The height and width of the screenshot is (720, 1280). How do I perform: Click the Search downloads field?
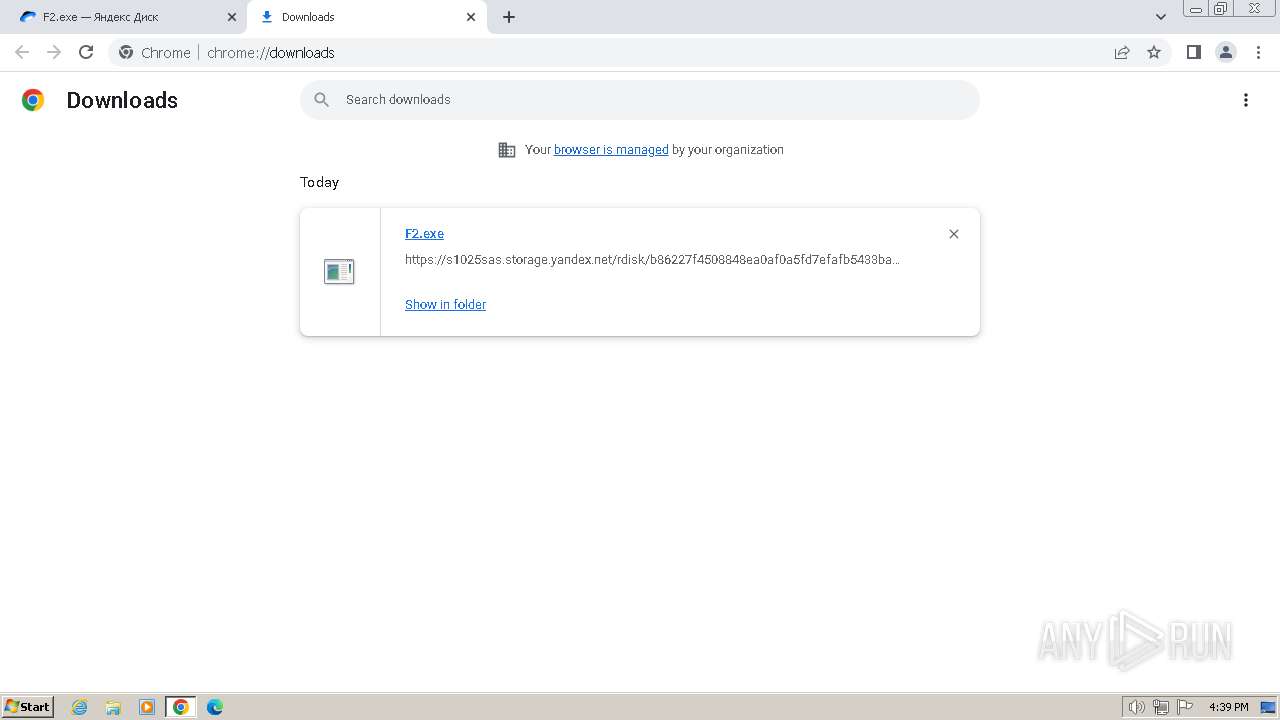pos(640,100)
